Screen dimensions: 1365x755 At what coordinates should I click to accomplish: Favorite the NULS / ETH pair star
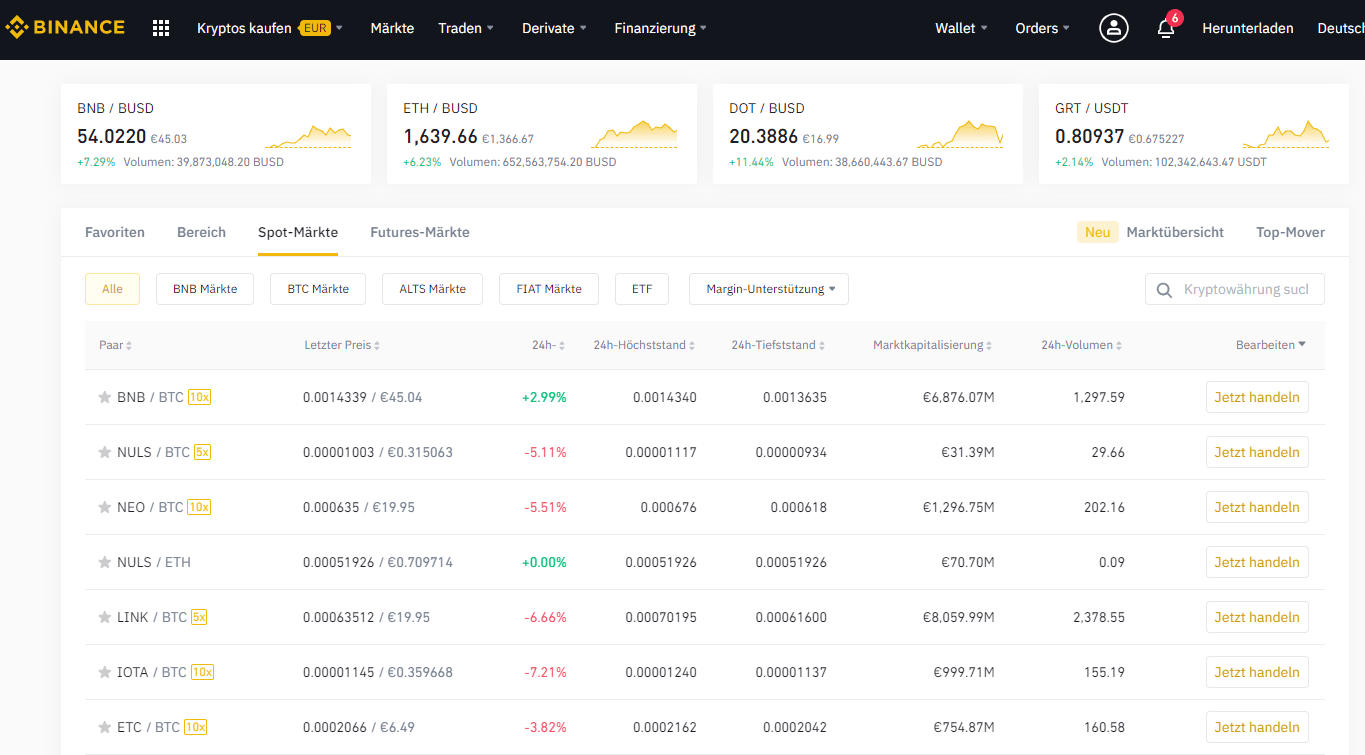point(104,562)
